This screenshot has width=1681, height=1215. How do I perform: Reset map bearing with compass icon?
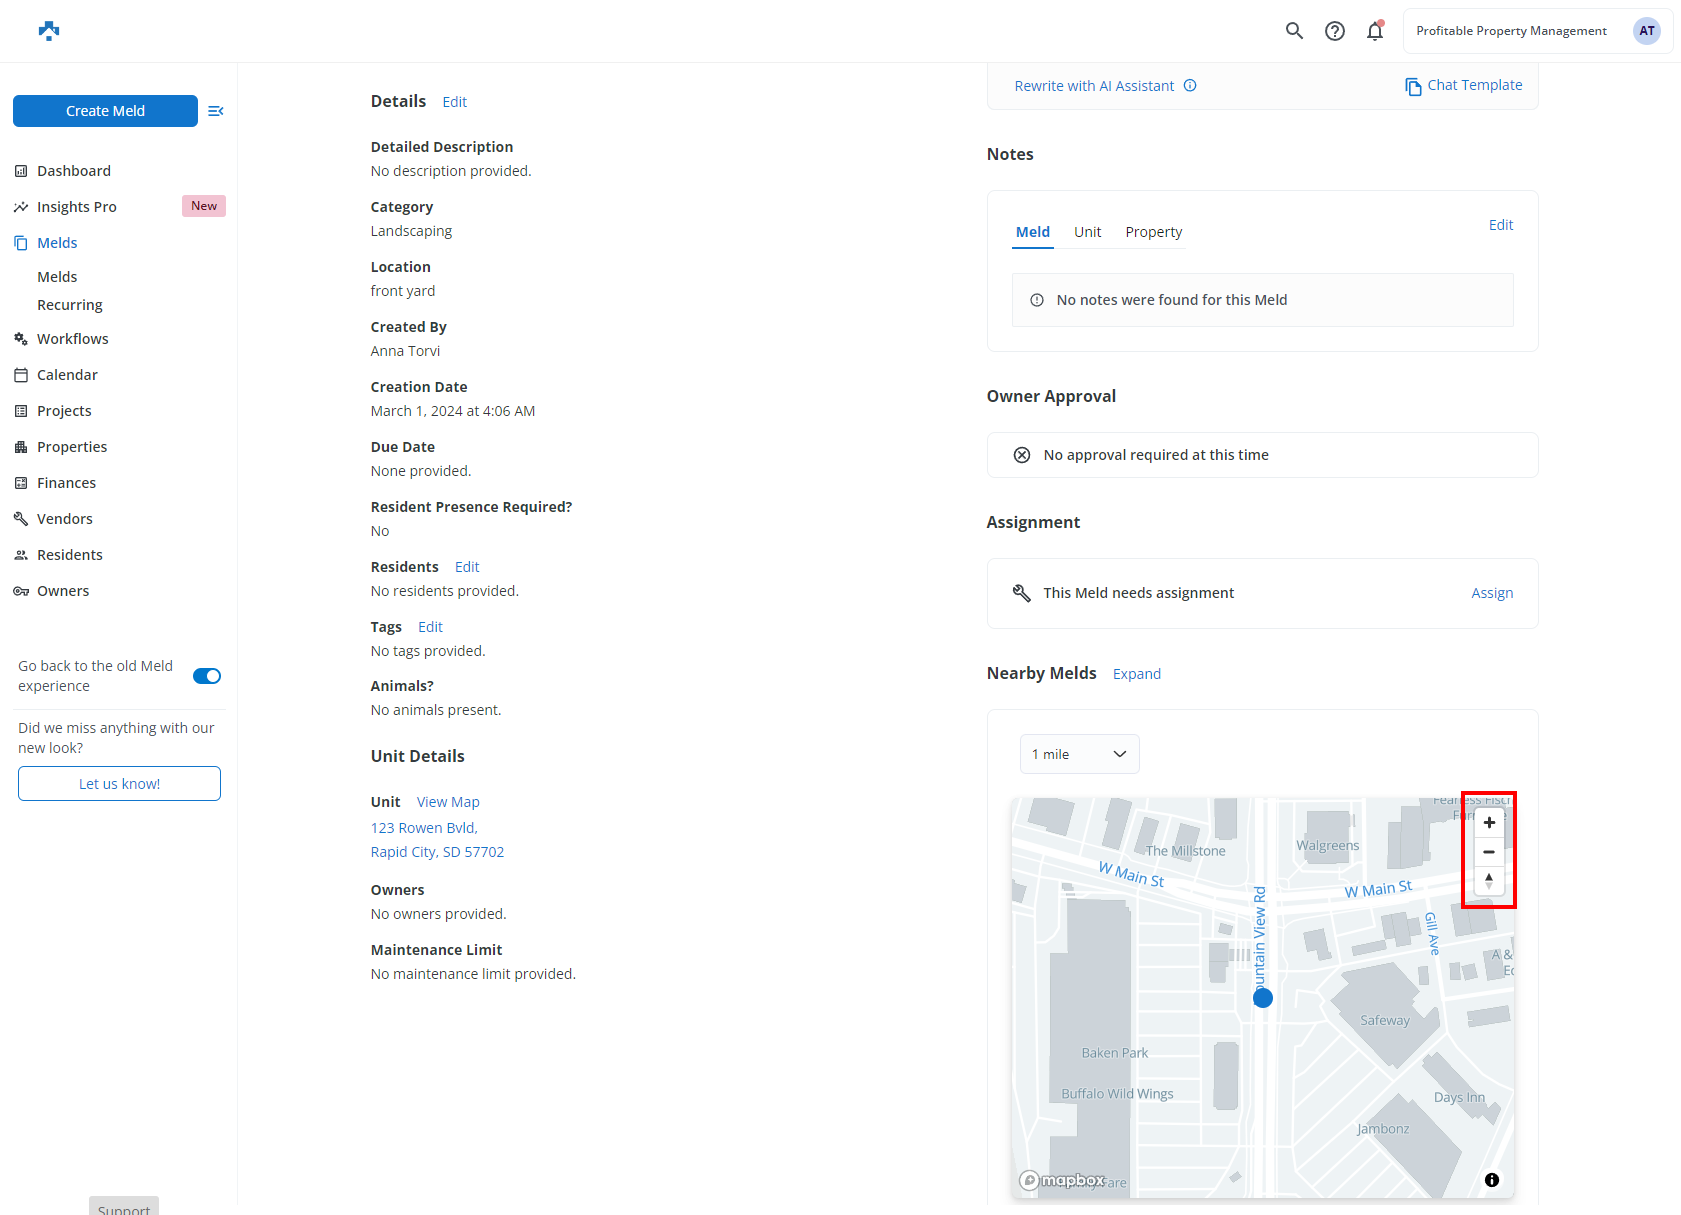pos(1489,881)
